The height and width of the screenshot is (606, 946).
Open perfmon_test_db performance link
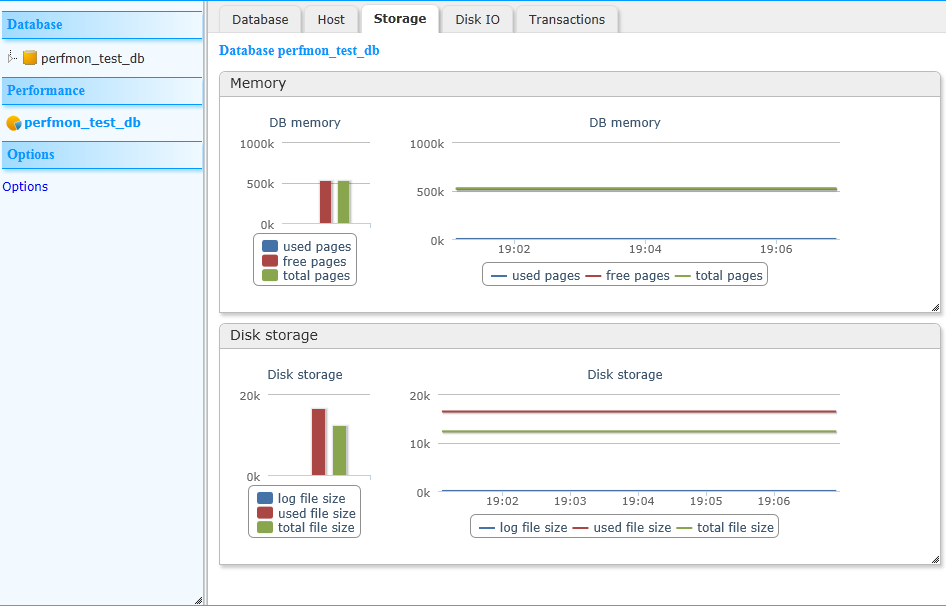[x=82, y=123]
